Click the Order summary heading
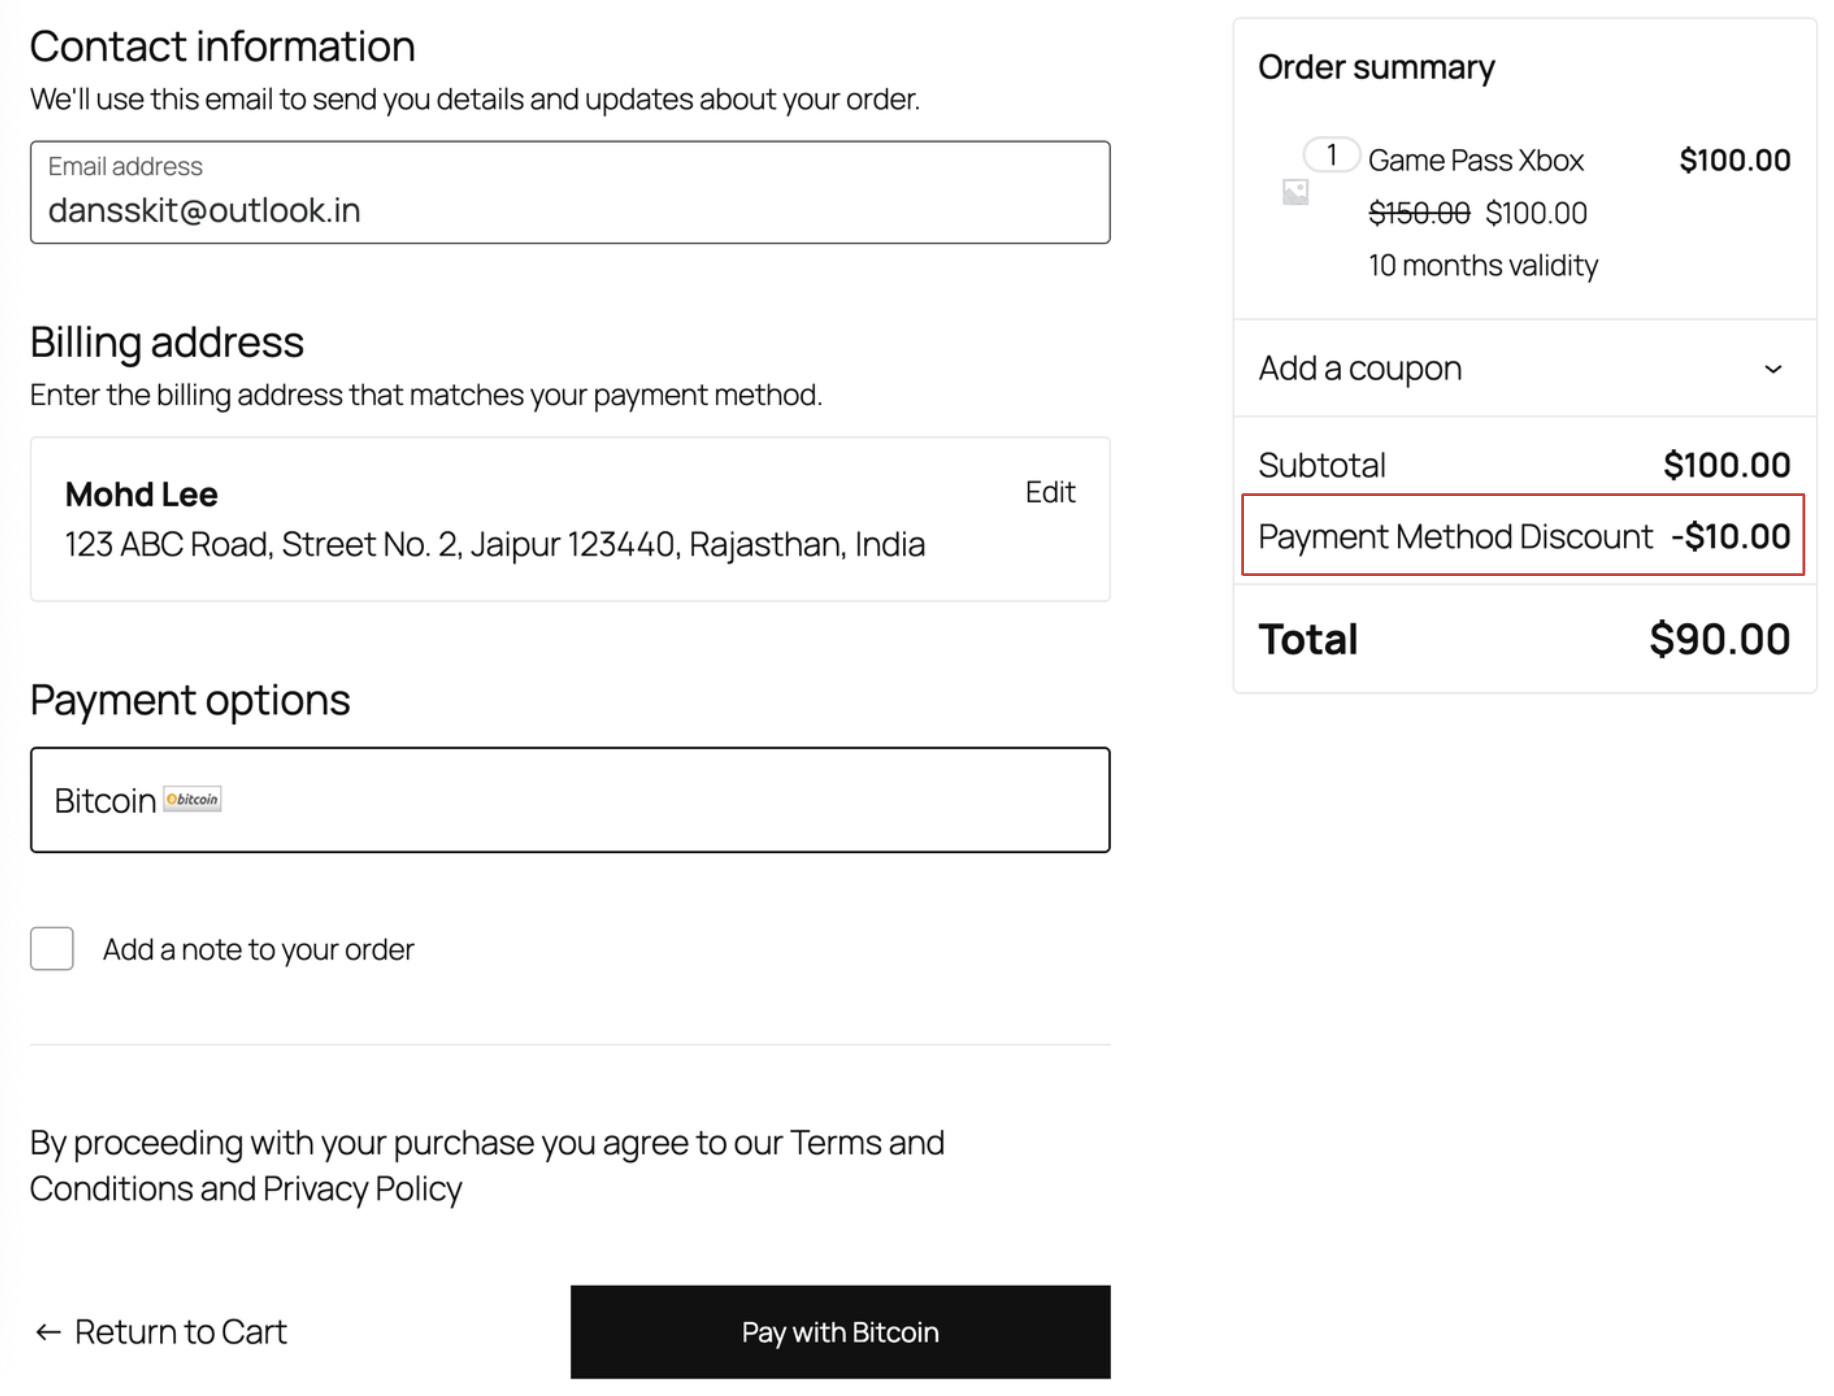This screenshot has height=1396, width=1834. [x=1376, y=67]
